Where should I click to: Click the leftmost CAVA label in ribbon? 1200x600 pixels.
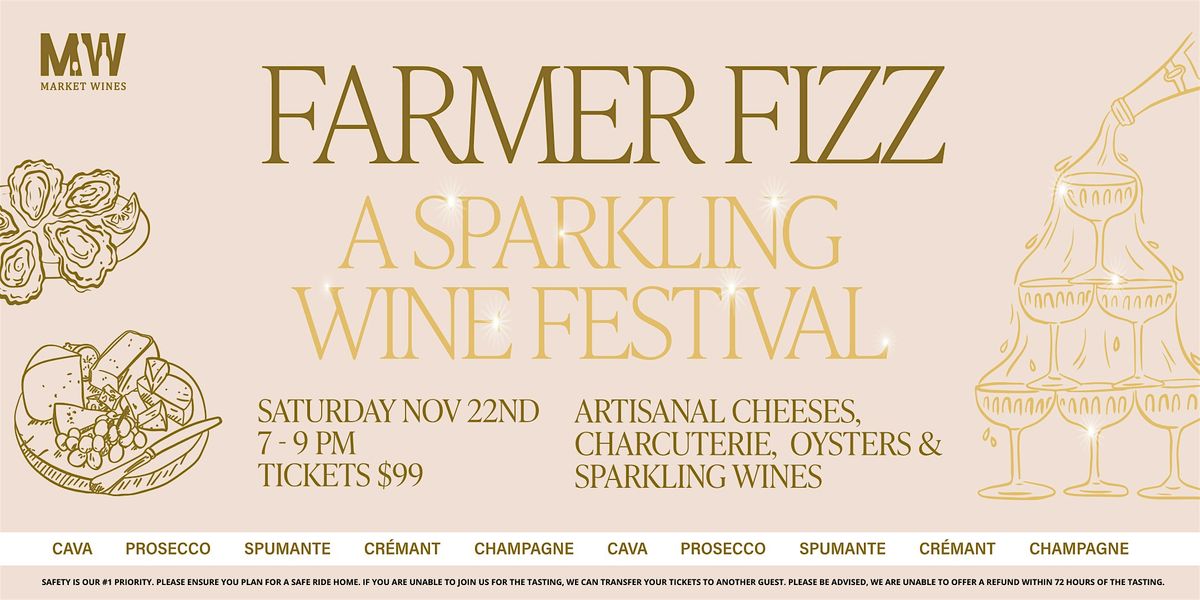(x=72, y=549)
